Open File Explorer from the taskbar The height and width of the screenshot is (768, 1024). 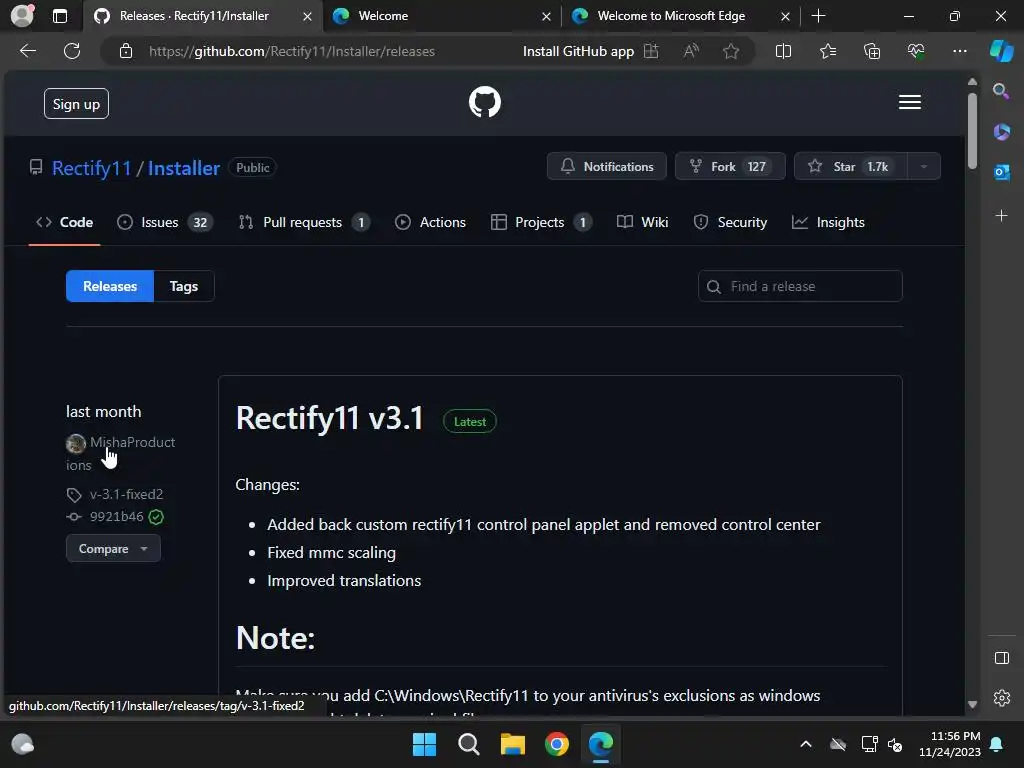tap(513, 744)
